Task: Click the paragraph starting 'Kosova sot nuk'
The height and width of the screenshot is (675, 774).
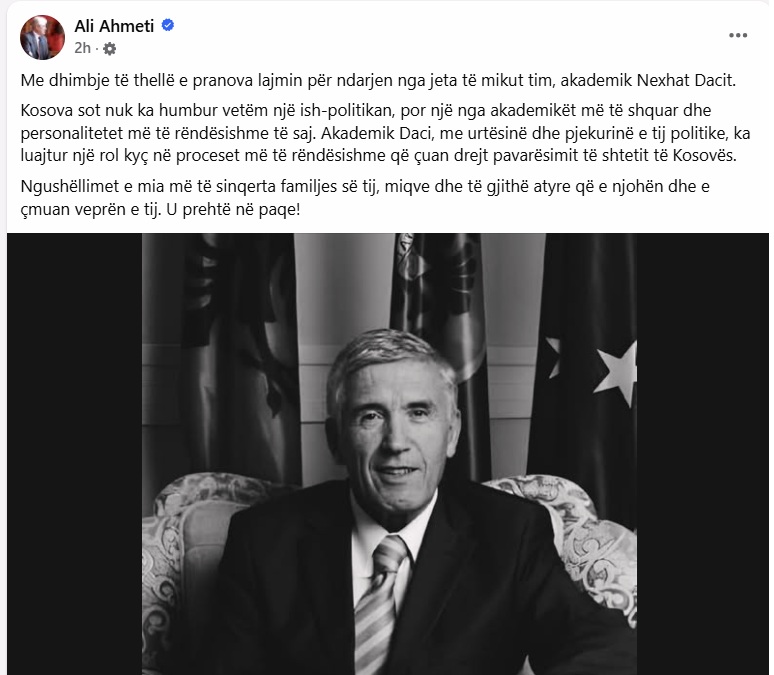Action: tap(385, 133)
